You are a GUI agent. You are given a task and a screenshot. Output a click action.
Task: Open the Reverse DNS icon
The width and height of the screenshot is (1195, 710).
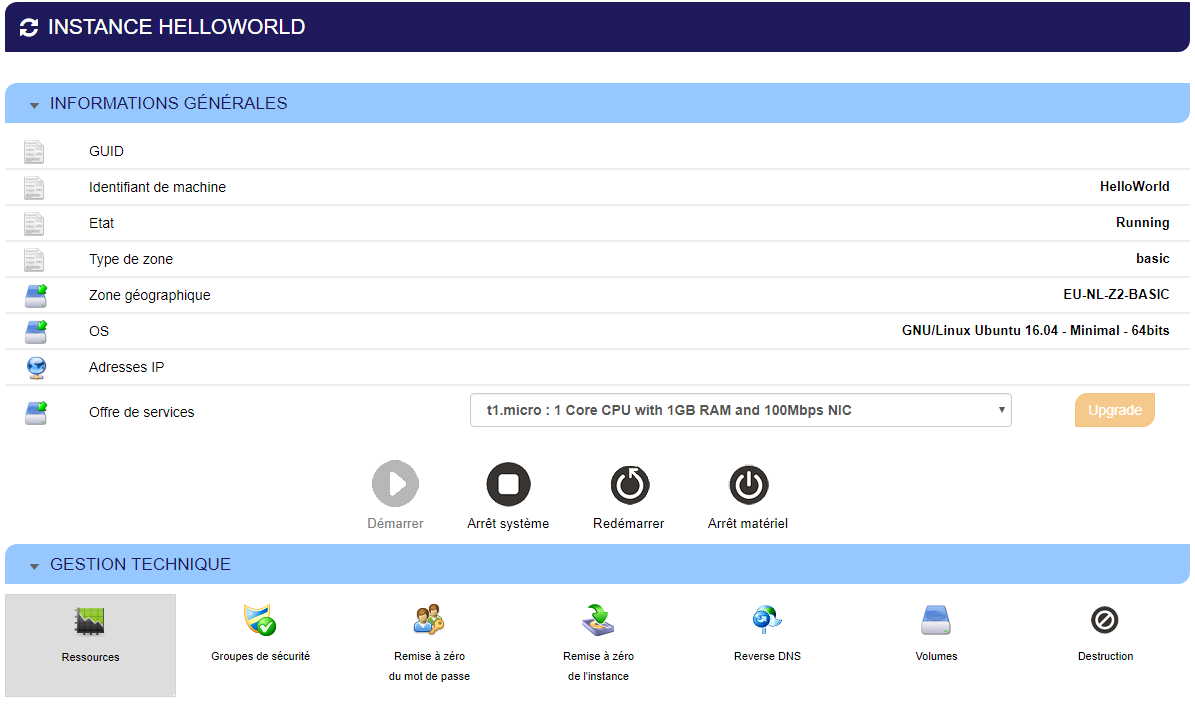(767, 619)
